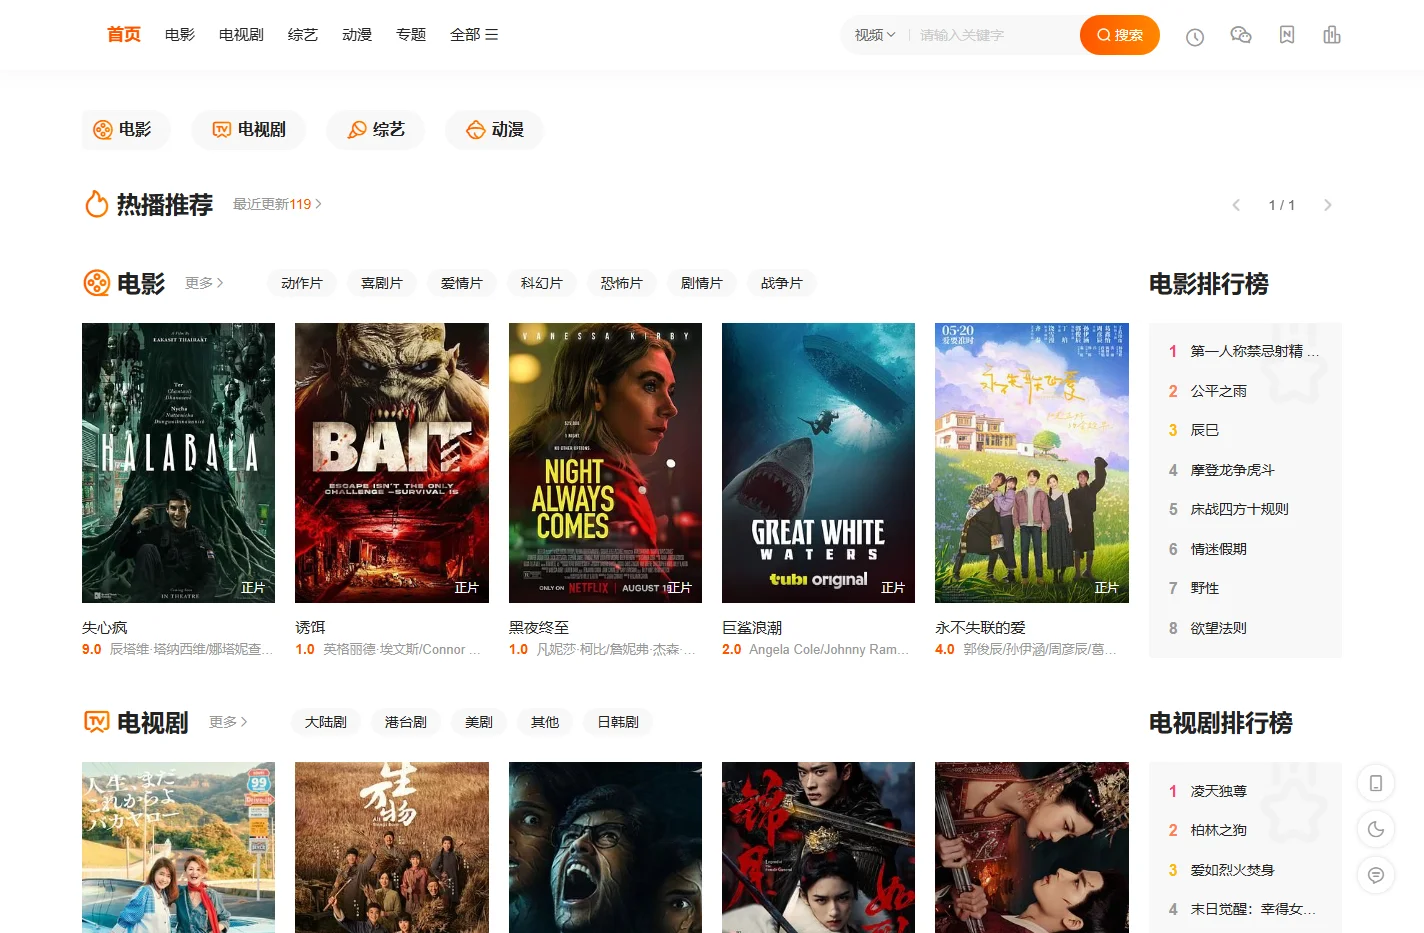Focus the keyword search input field
The image size is (1424, 933).
[995, 35]
